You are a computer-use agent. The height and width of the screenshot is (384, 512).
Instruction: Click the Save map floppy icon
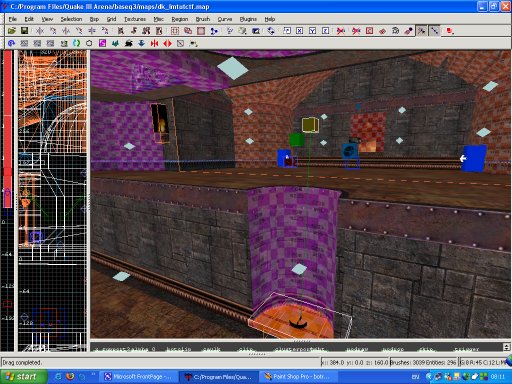click(x=24, y=31)
